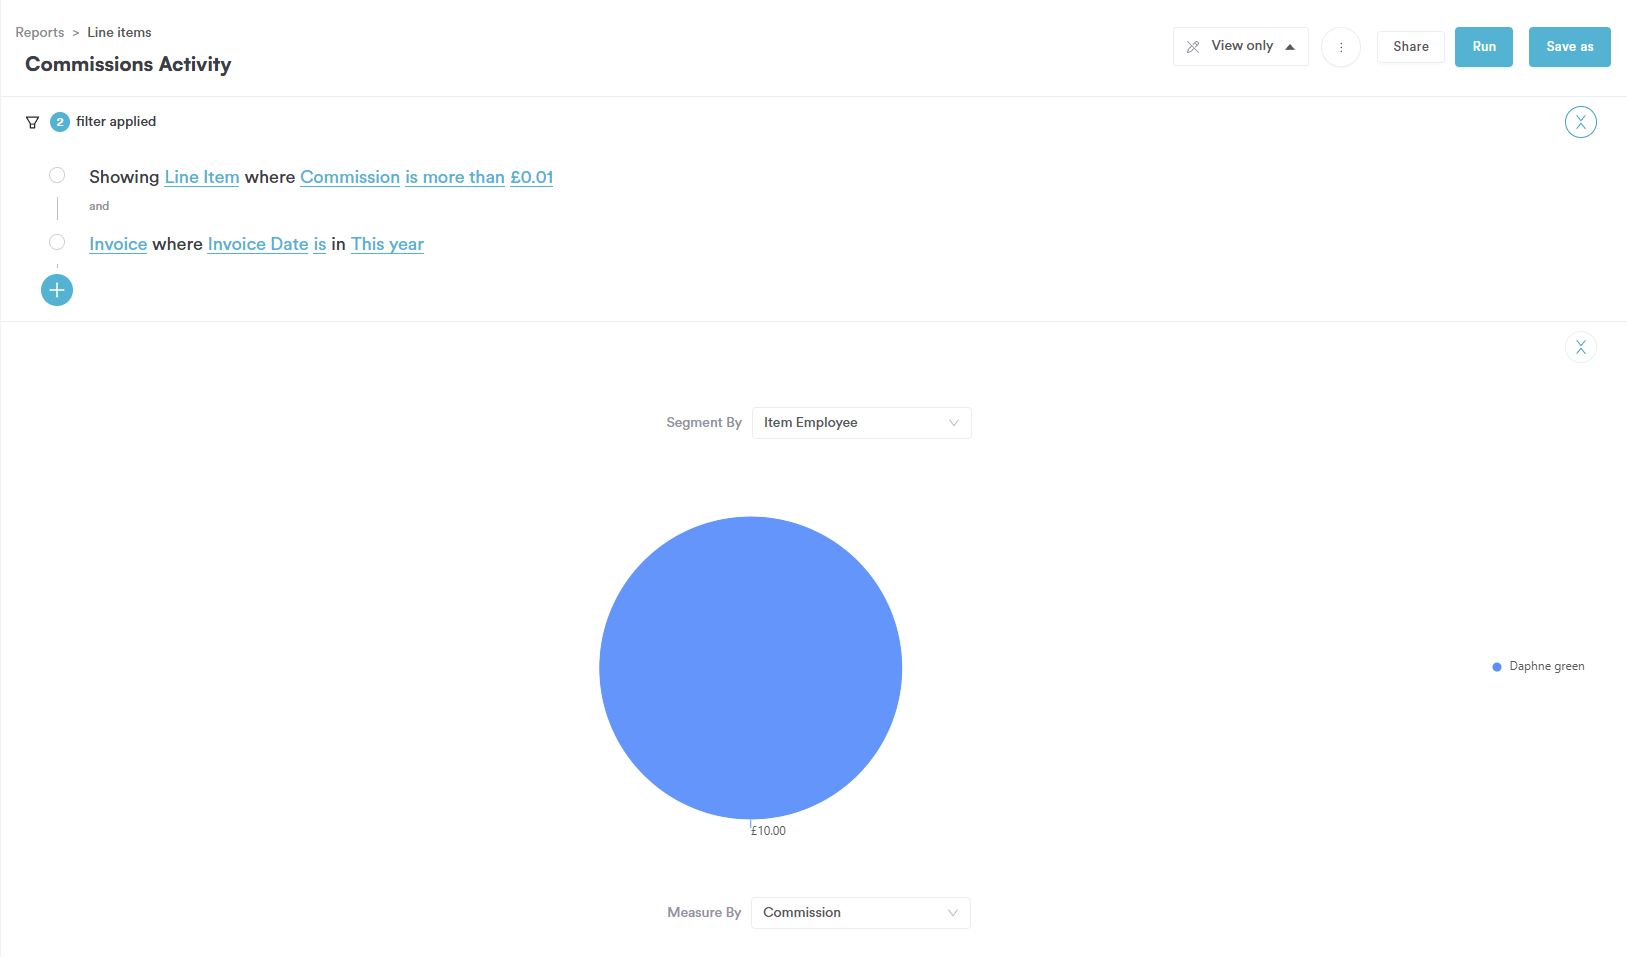Edit the £0.01 filter value
Viewport: 1627px width, 957px height.
pyautogui.click(x=531, y=177)
